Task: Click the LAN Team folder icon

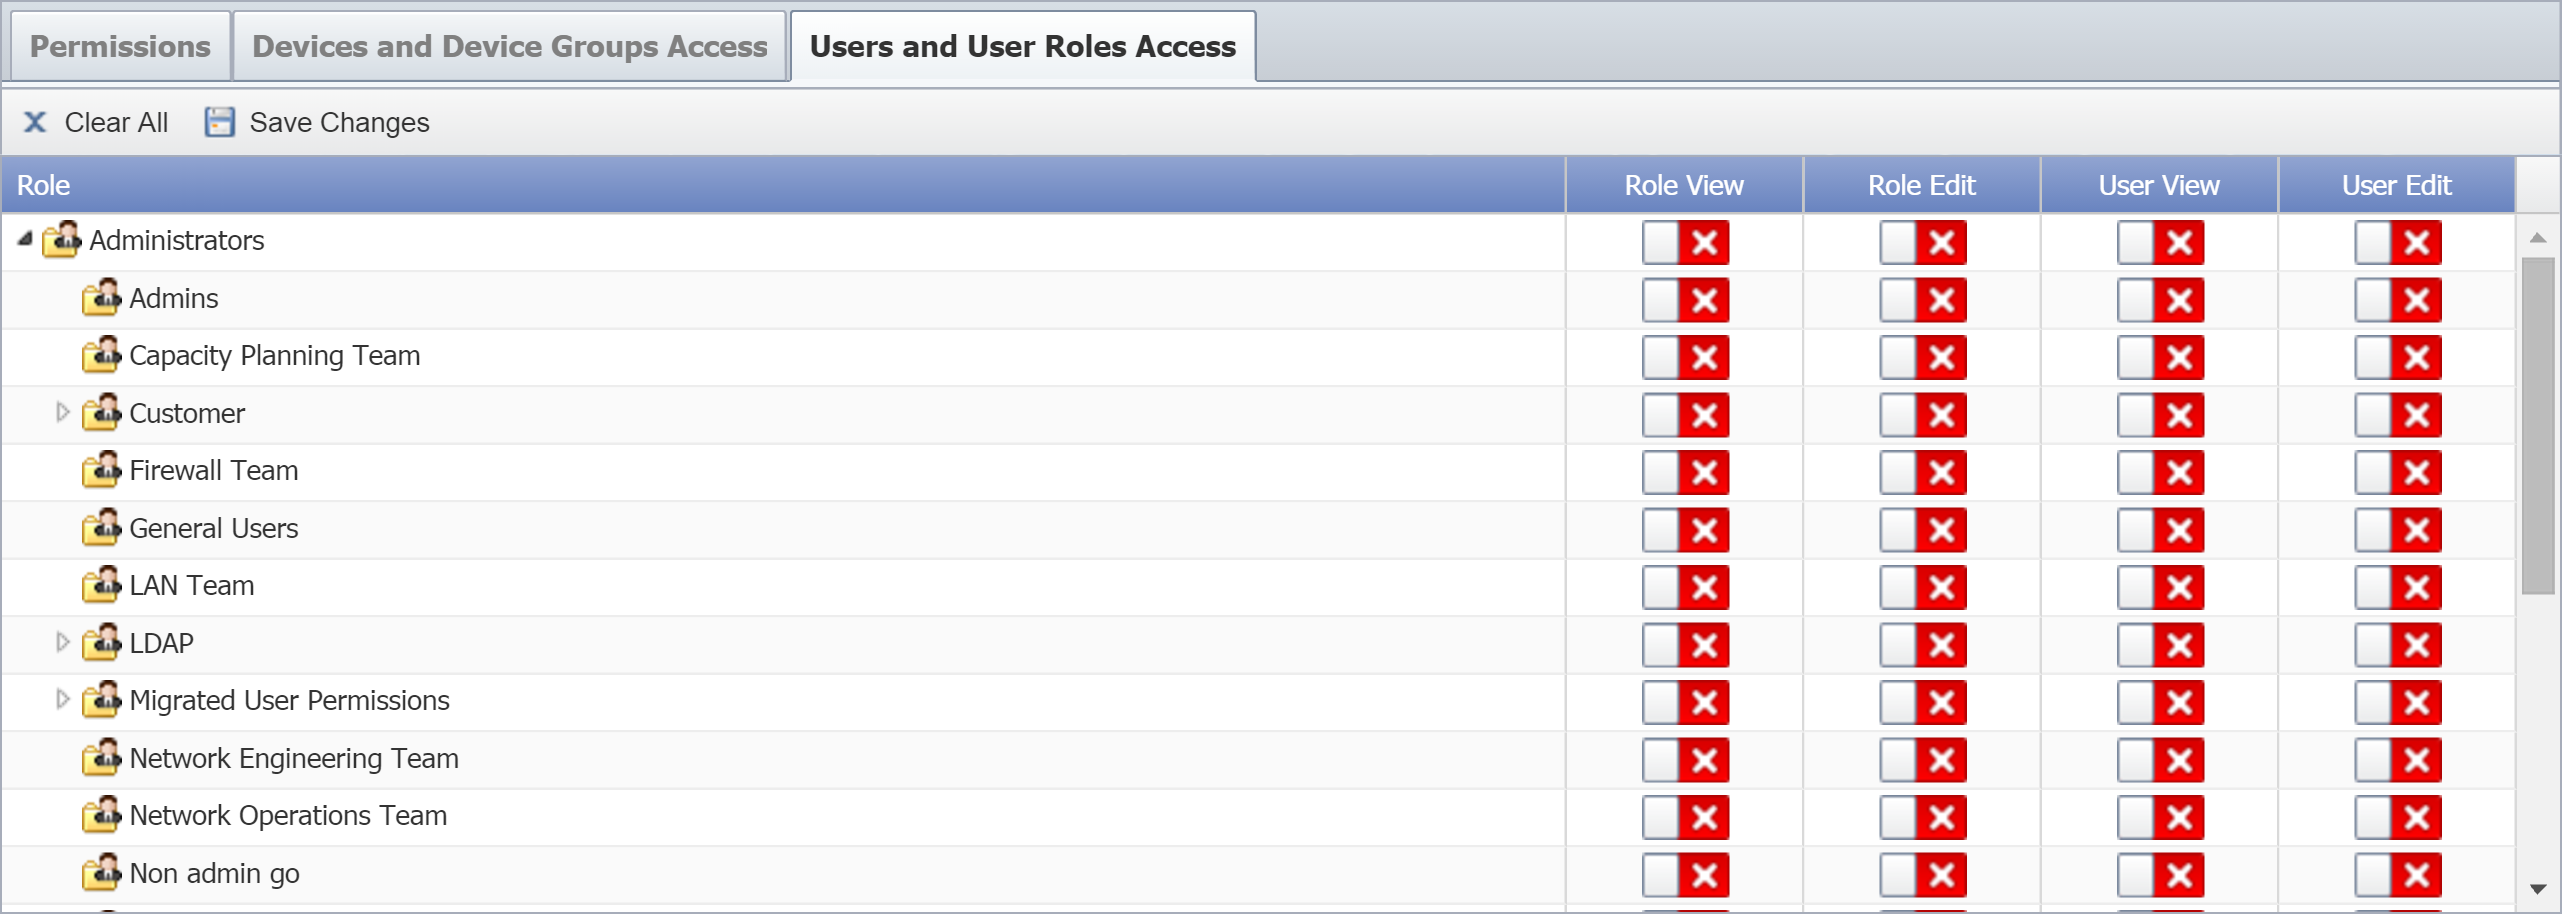Action: (x=101, y=585)
